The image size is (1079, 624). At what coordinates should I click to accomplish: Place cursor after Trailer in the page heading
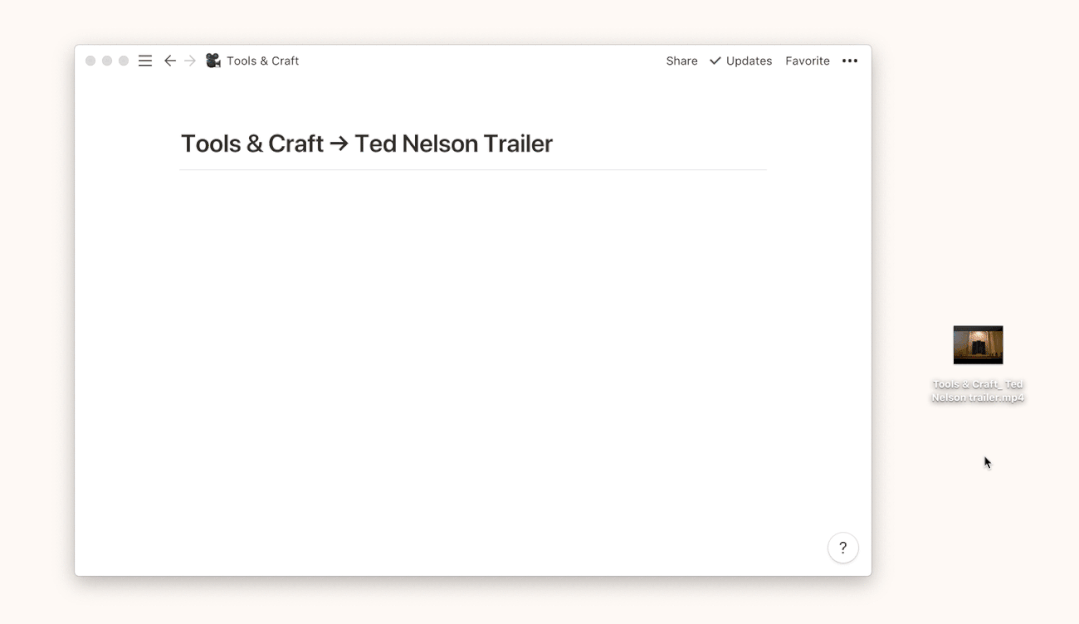click(554, 144)
